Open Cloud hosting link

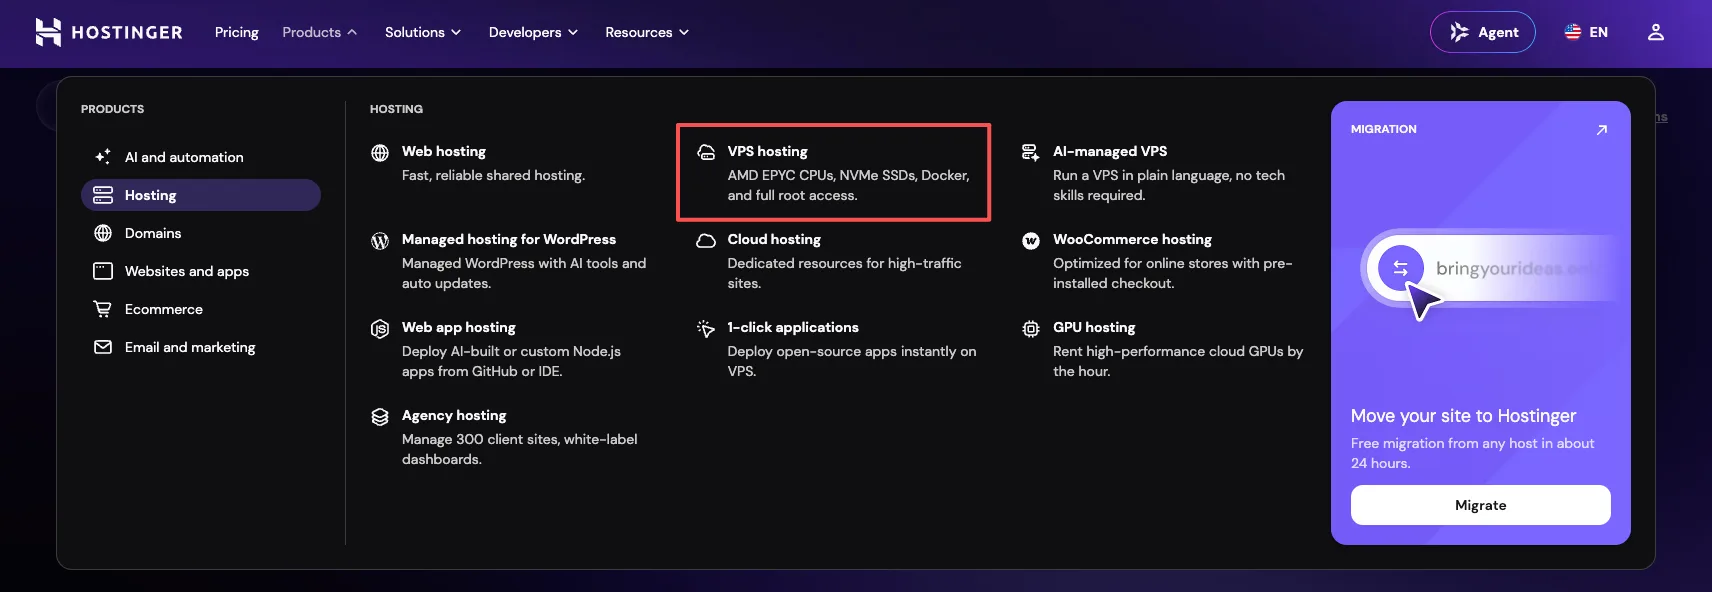(x=774, y=239)
